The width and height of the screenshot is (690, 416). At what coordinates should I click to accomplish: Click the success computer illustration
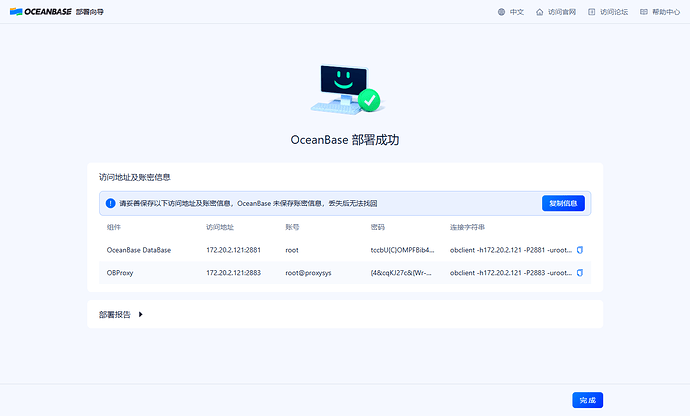coord(346,89)
